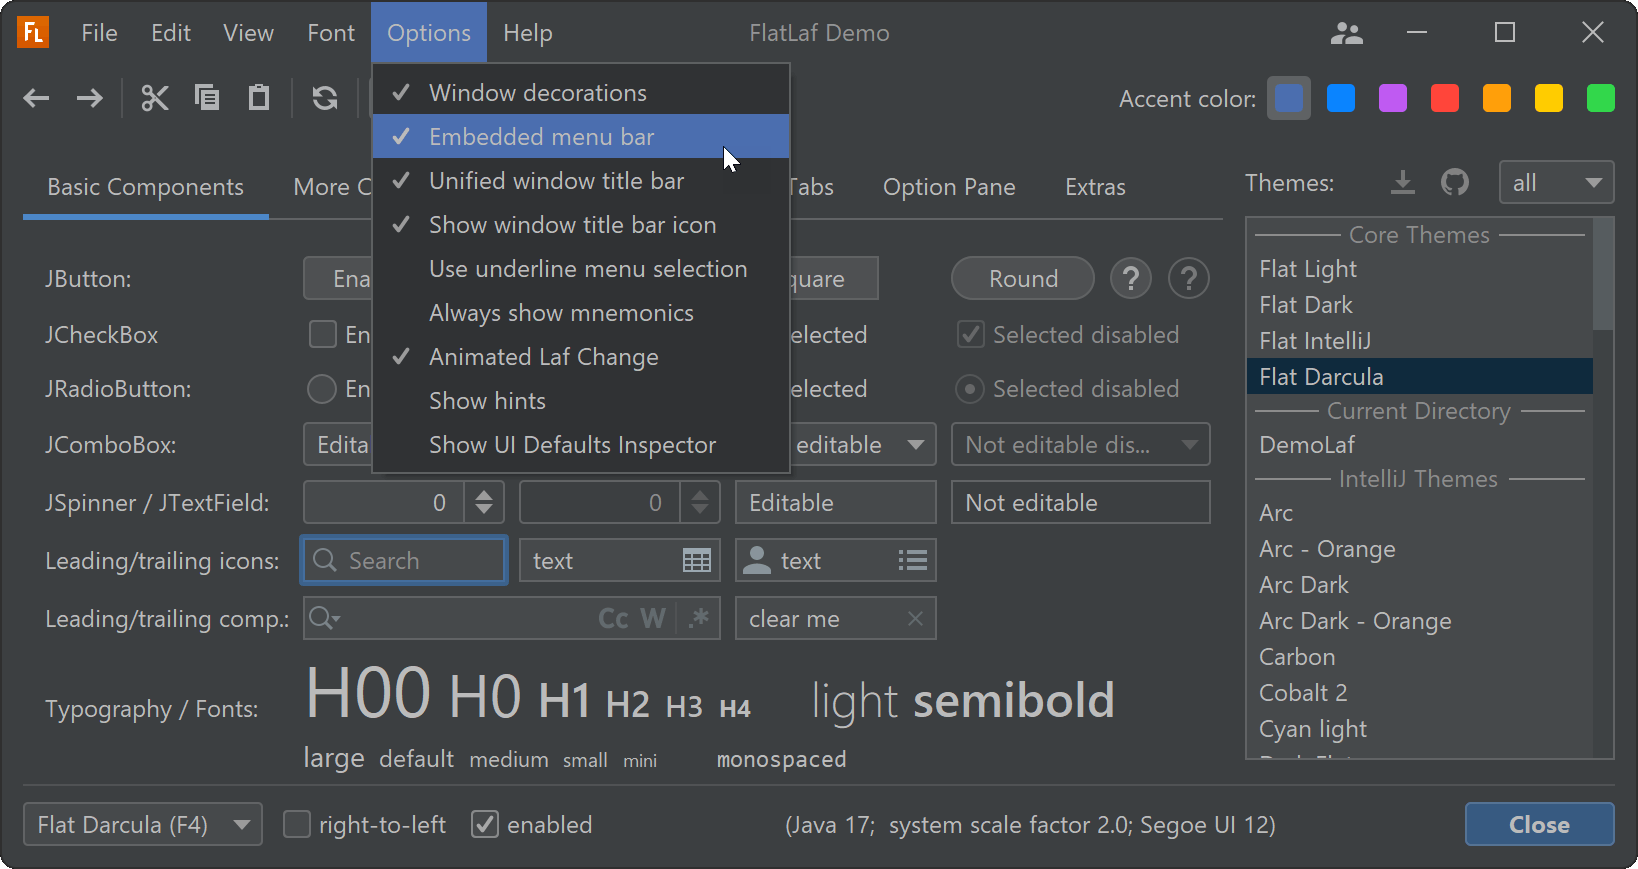
Task: Select Show UI Defaults Inspector menu item
Action: (x=572, y=445)
